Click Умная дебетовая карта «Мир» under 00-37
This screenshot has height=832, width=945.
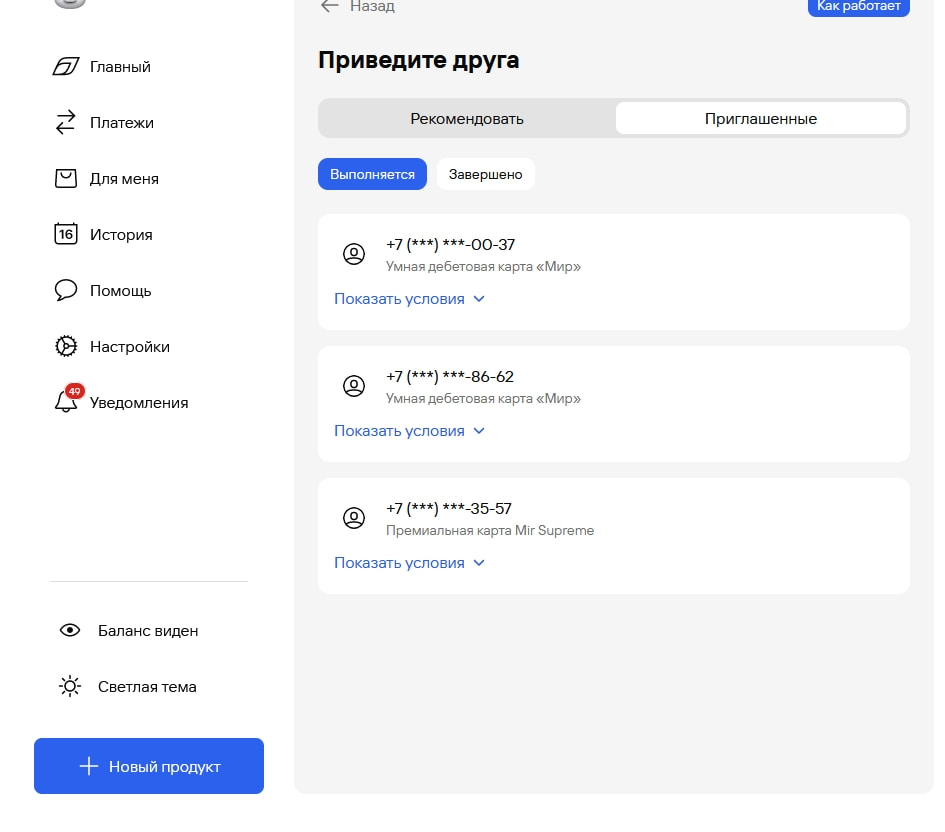pos(483,266)
